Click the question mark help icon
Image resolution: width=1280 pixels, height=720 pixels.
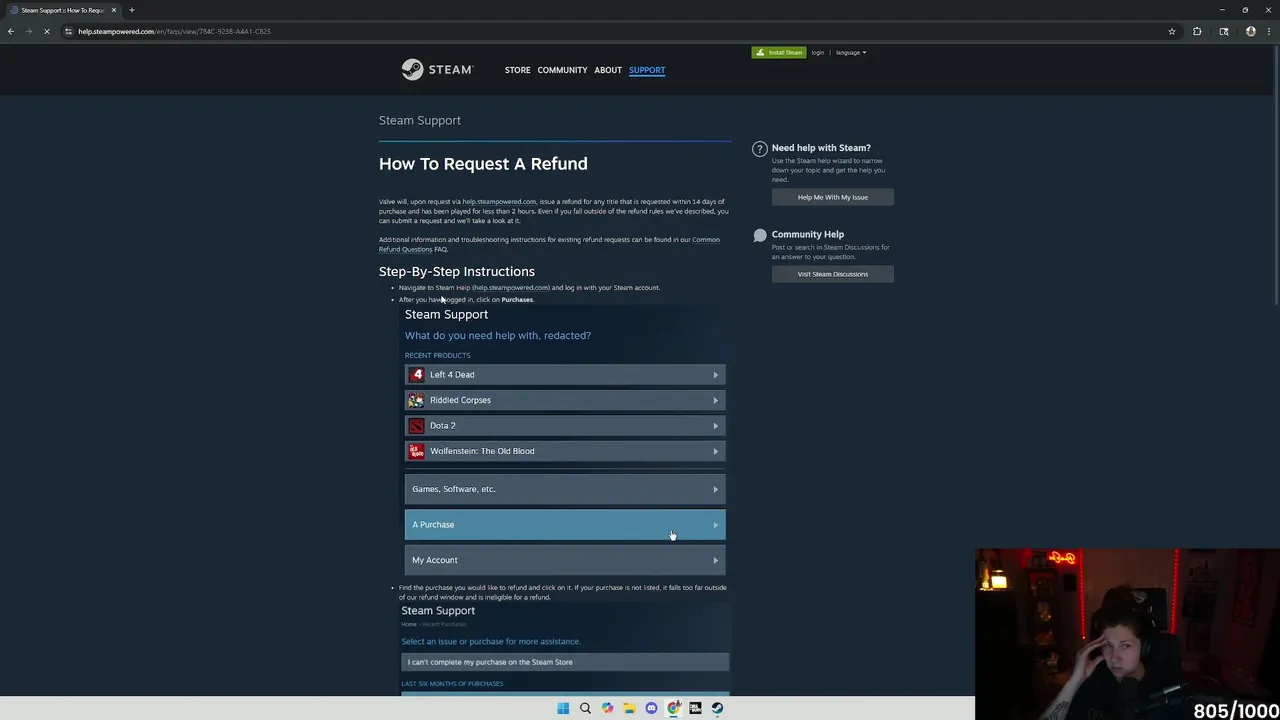[760, 149]
